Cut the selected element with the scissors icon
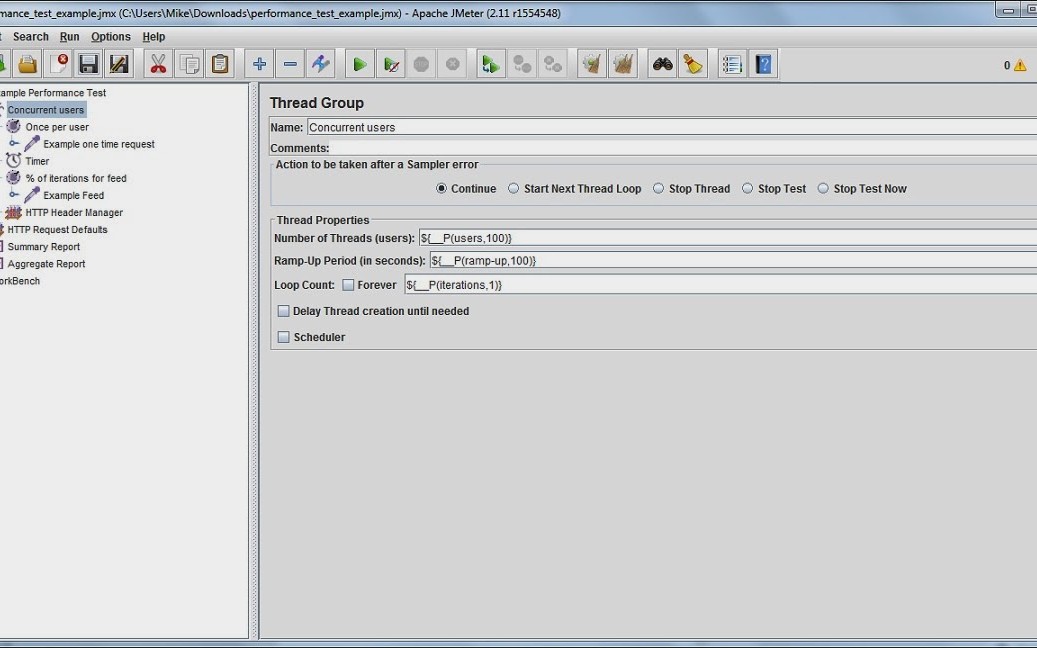Viewport: 1037px width, 648px height. (x=156, y=63)
